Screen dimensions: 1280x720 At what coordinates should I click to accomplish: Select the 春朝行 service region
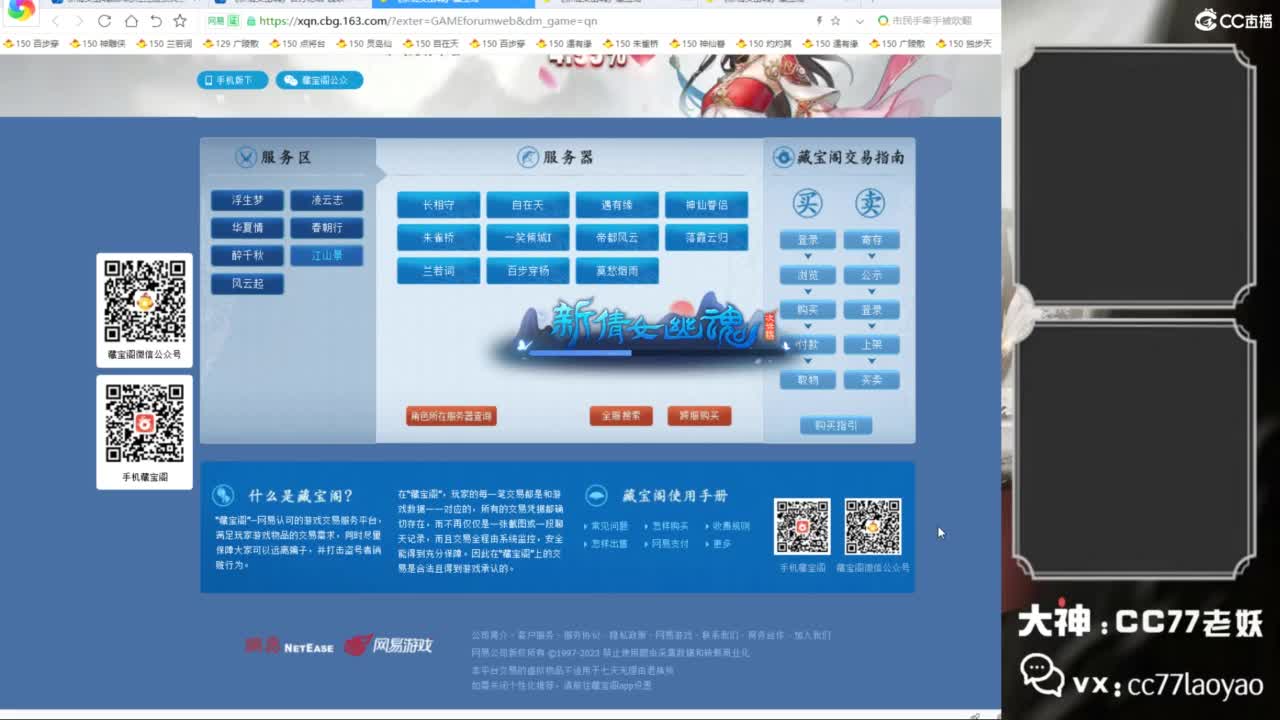pyautogui.click(x=327, y=228)
